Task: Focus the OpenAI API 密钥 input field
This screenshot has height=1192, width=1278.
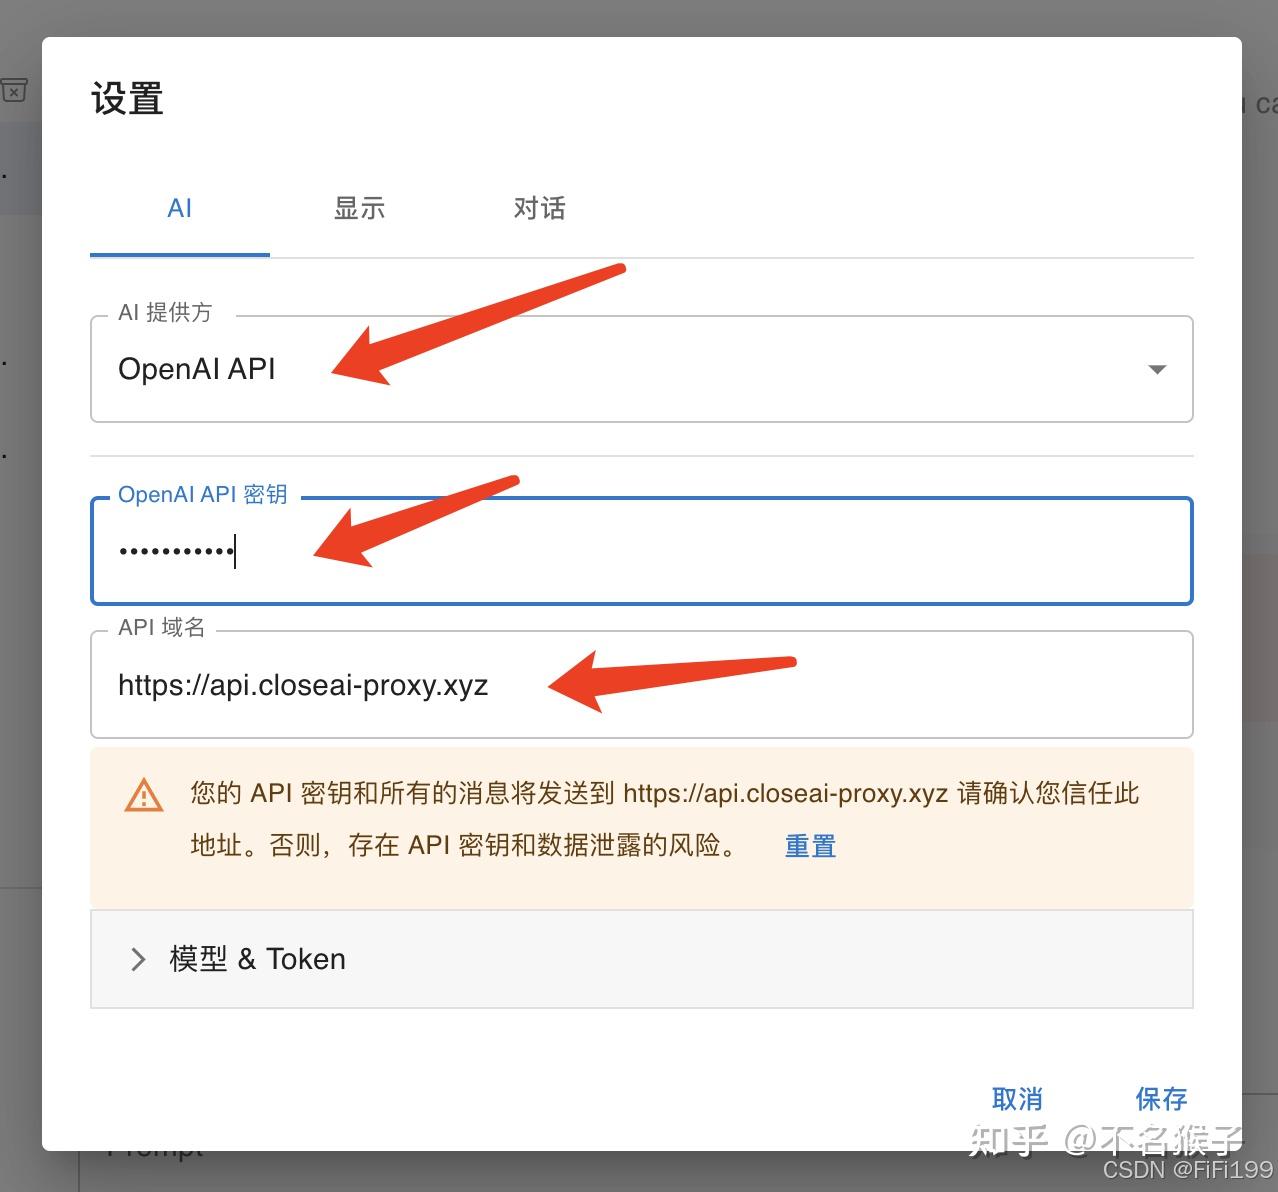Action: (x=640, y=551)
